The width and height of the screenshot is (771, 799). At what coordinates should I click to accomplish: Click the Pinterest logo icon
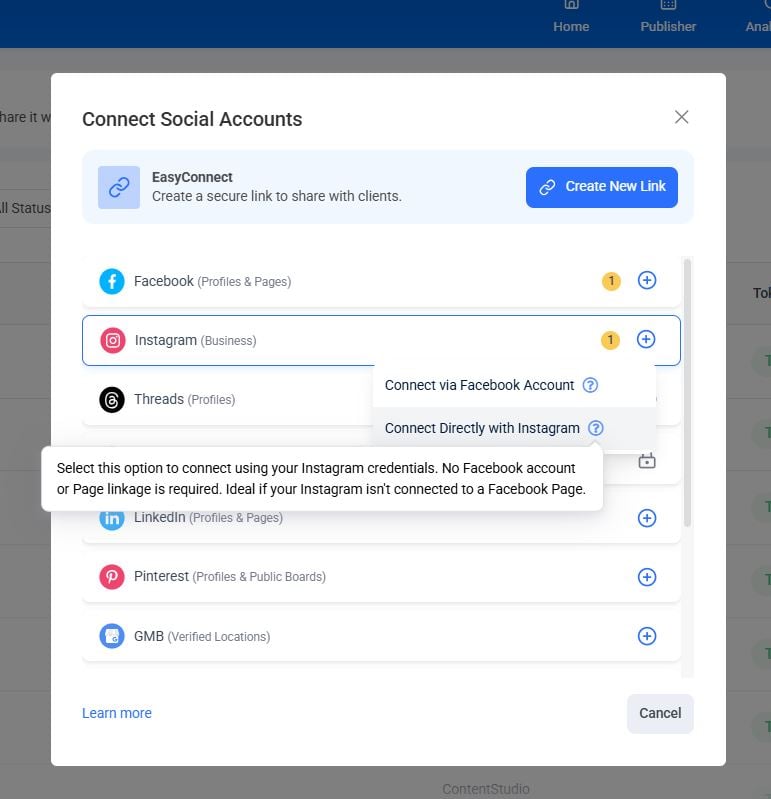point(112,577)
